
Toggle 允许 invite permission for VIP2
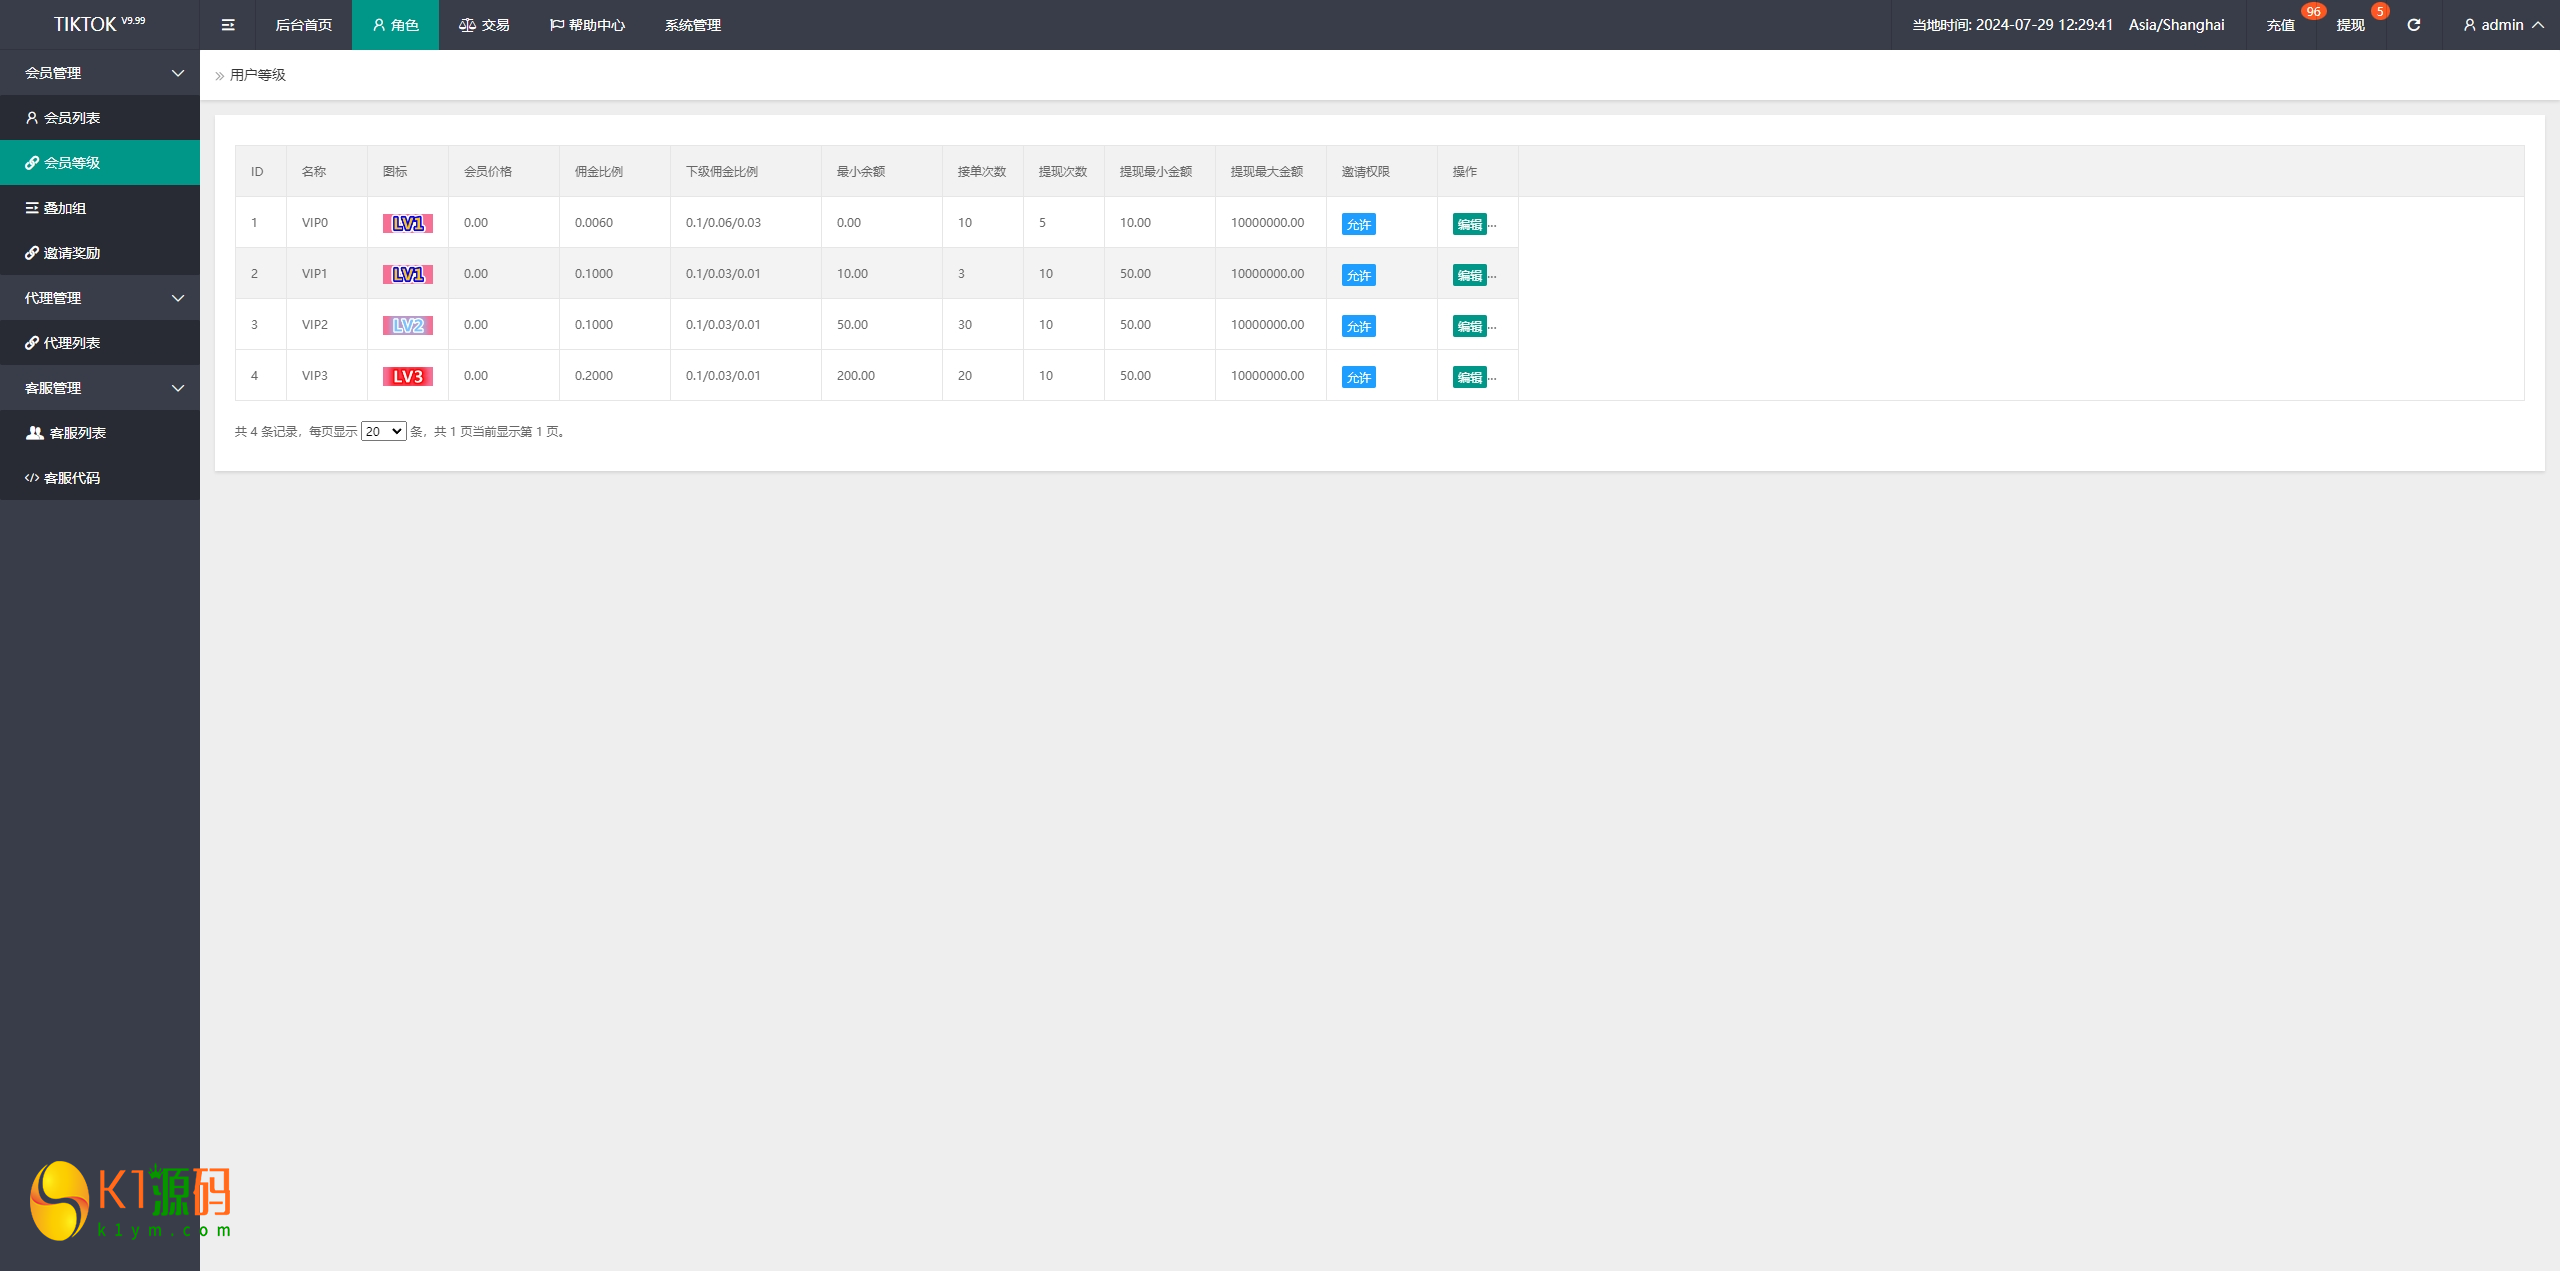tap(1358, 326)
